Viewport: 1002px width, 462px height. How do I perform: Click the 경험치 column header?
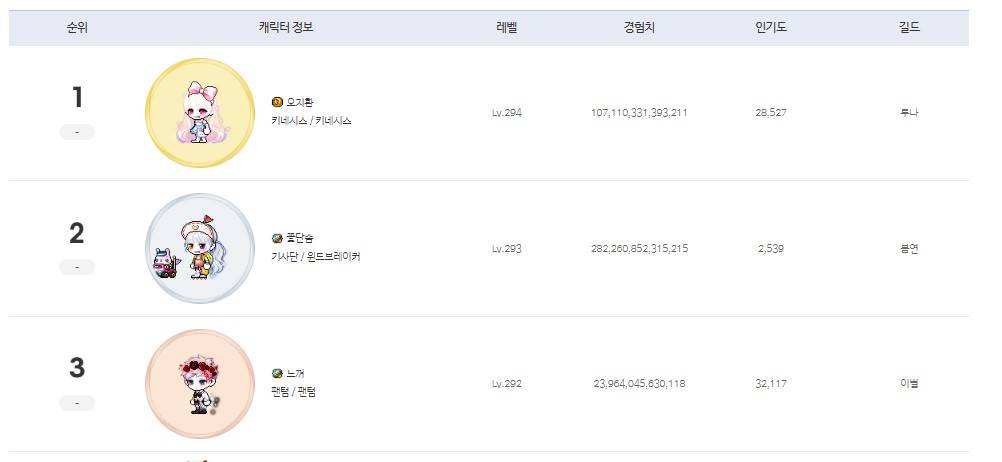point(639,27)
